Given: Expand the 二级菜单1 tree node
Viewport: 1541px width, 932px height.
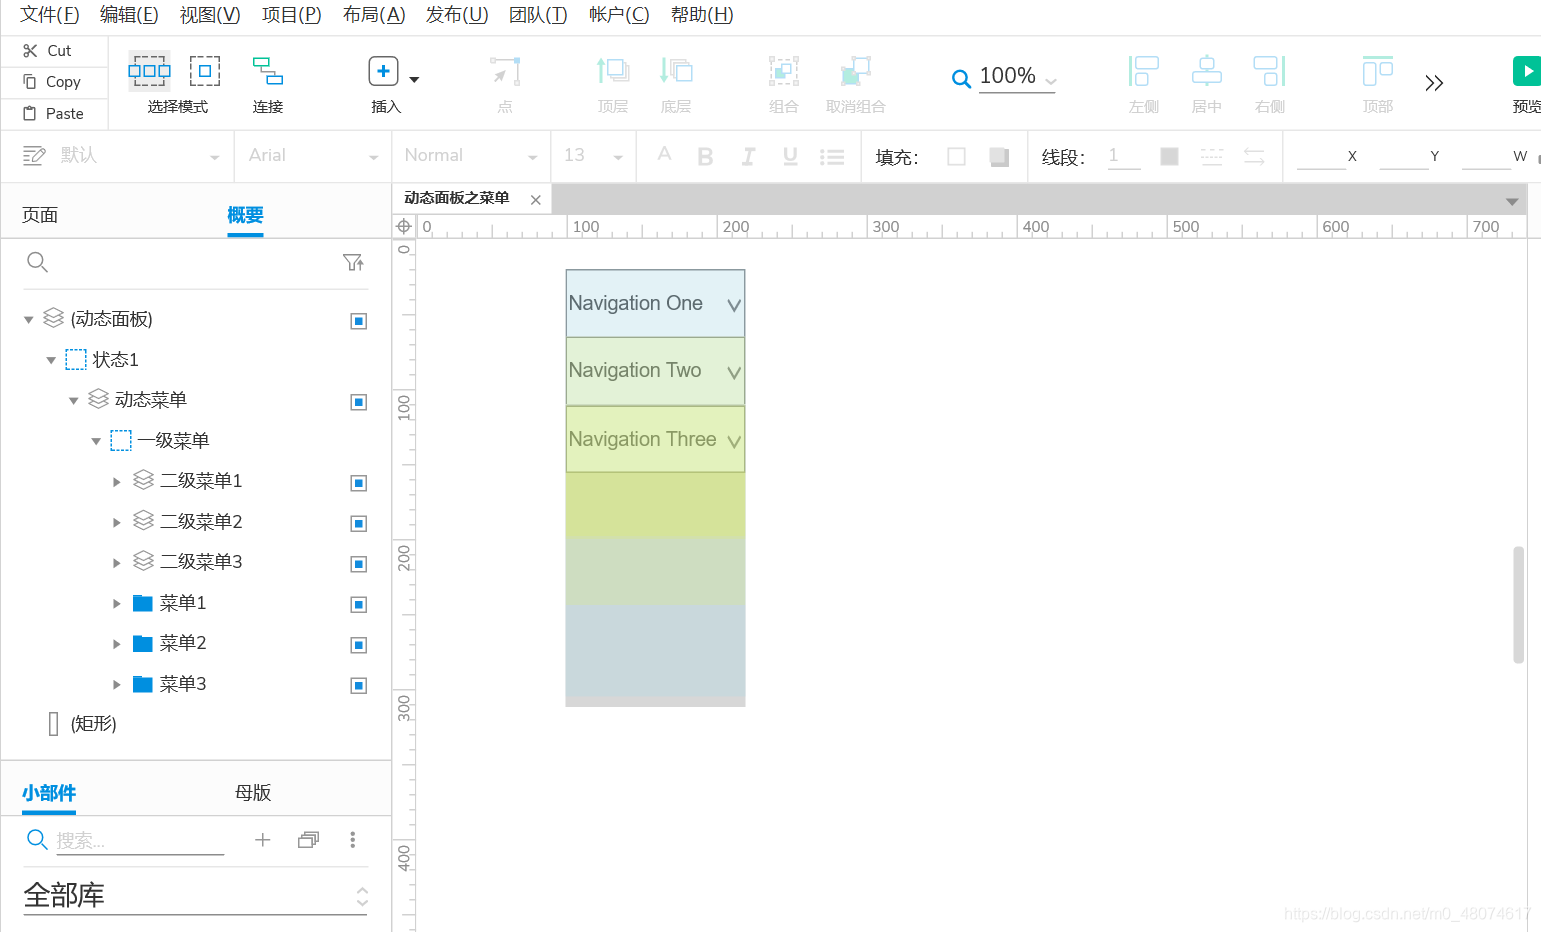Looking at the screenshot, I should (117, 482).
